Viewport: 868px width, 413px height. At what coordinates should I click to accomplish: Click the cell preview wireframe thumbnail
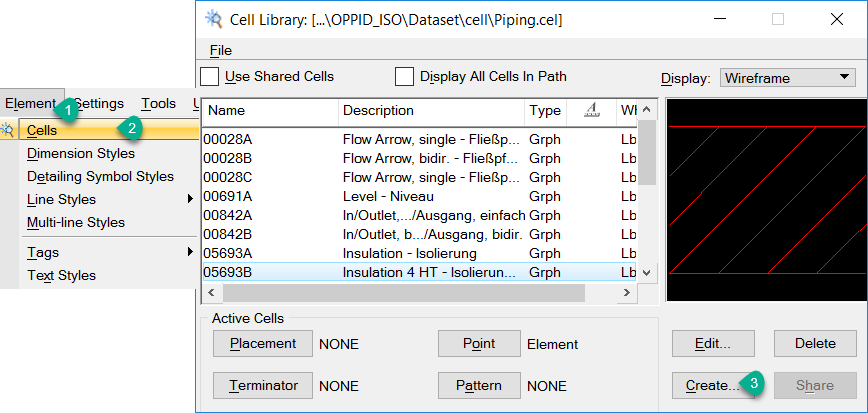pyautogui.click(x=766, y=199)
